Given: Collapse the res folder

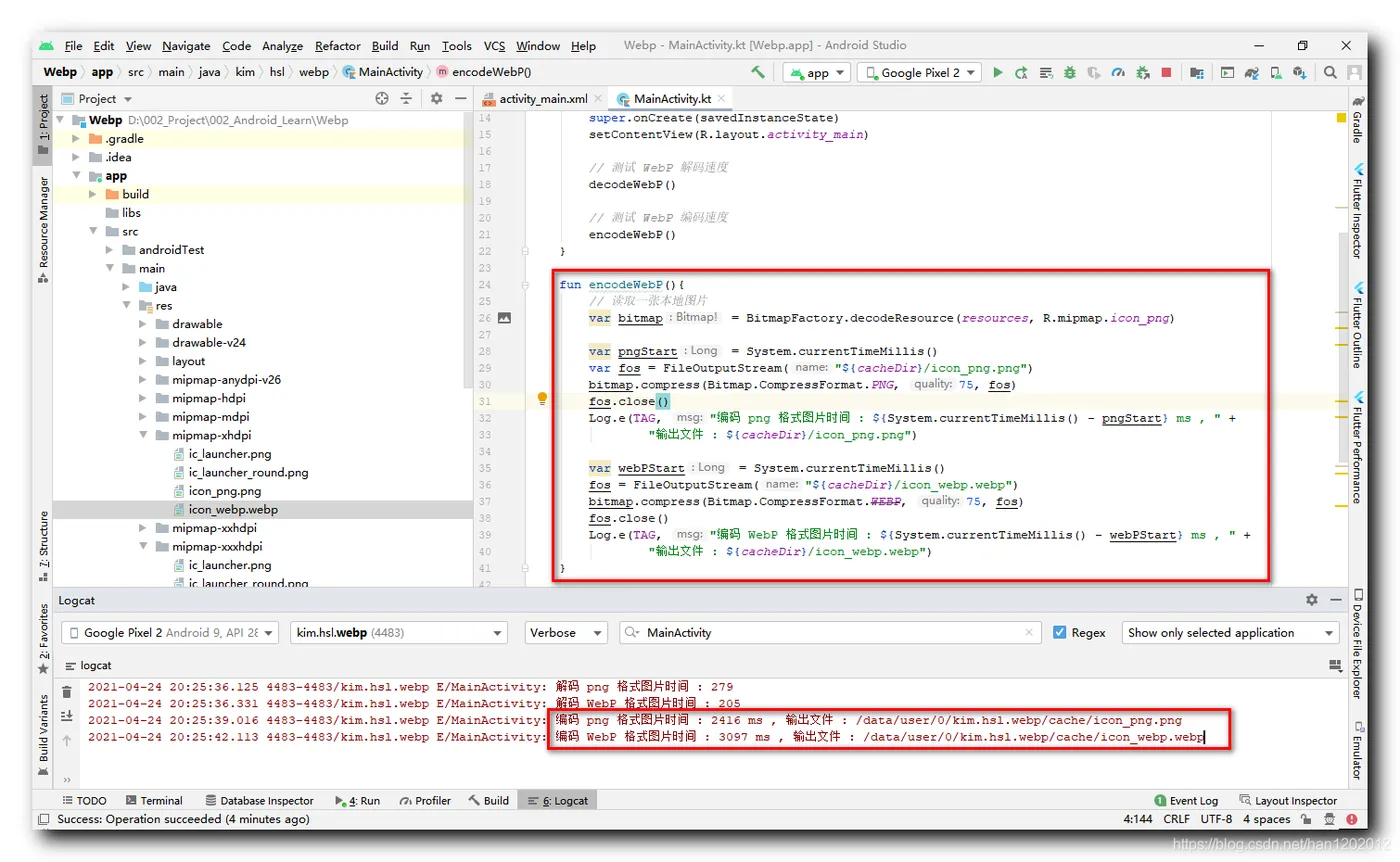Looking at the screenshot, I should [x=128, y=305].
